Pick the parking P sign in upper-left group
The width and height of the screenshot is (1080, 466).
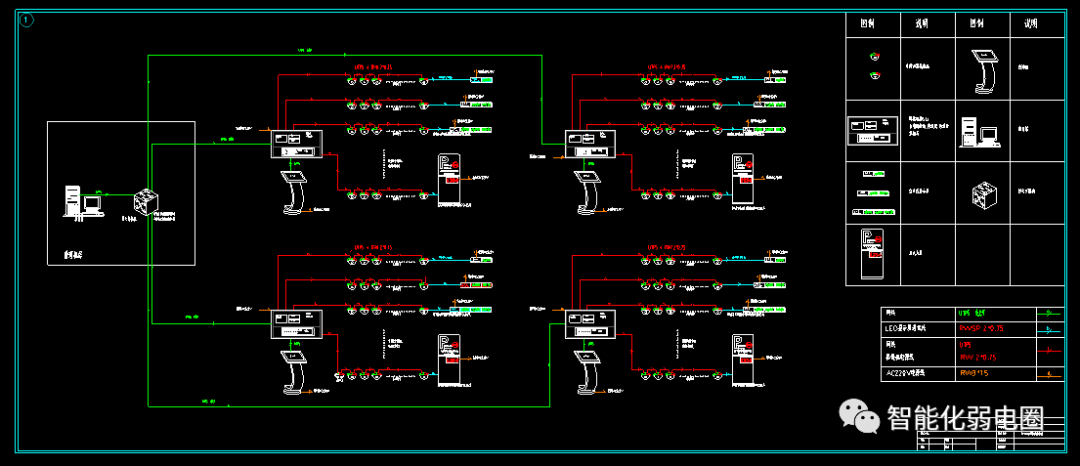pos(448,179)
